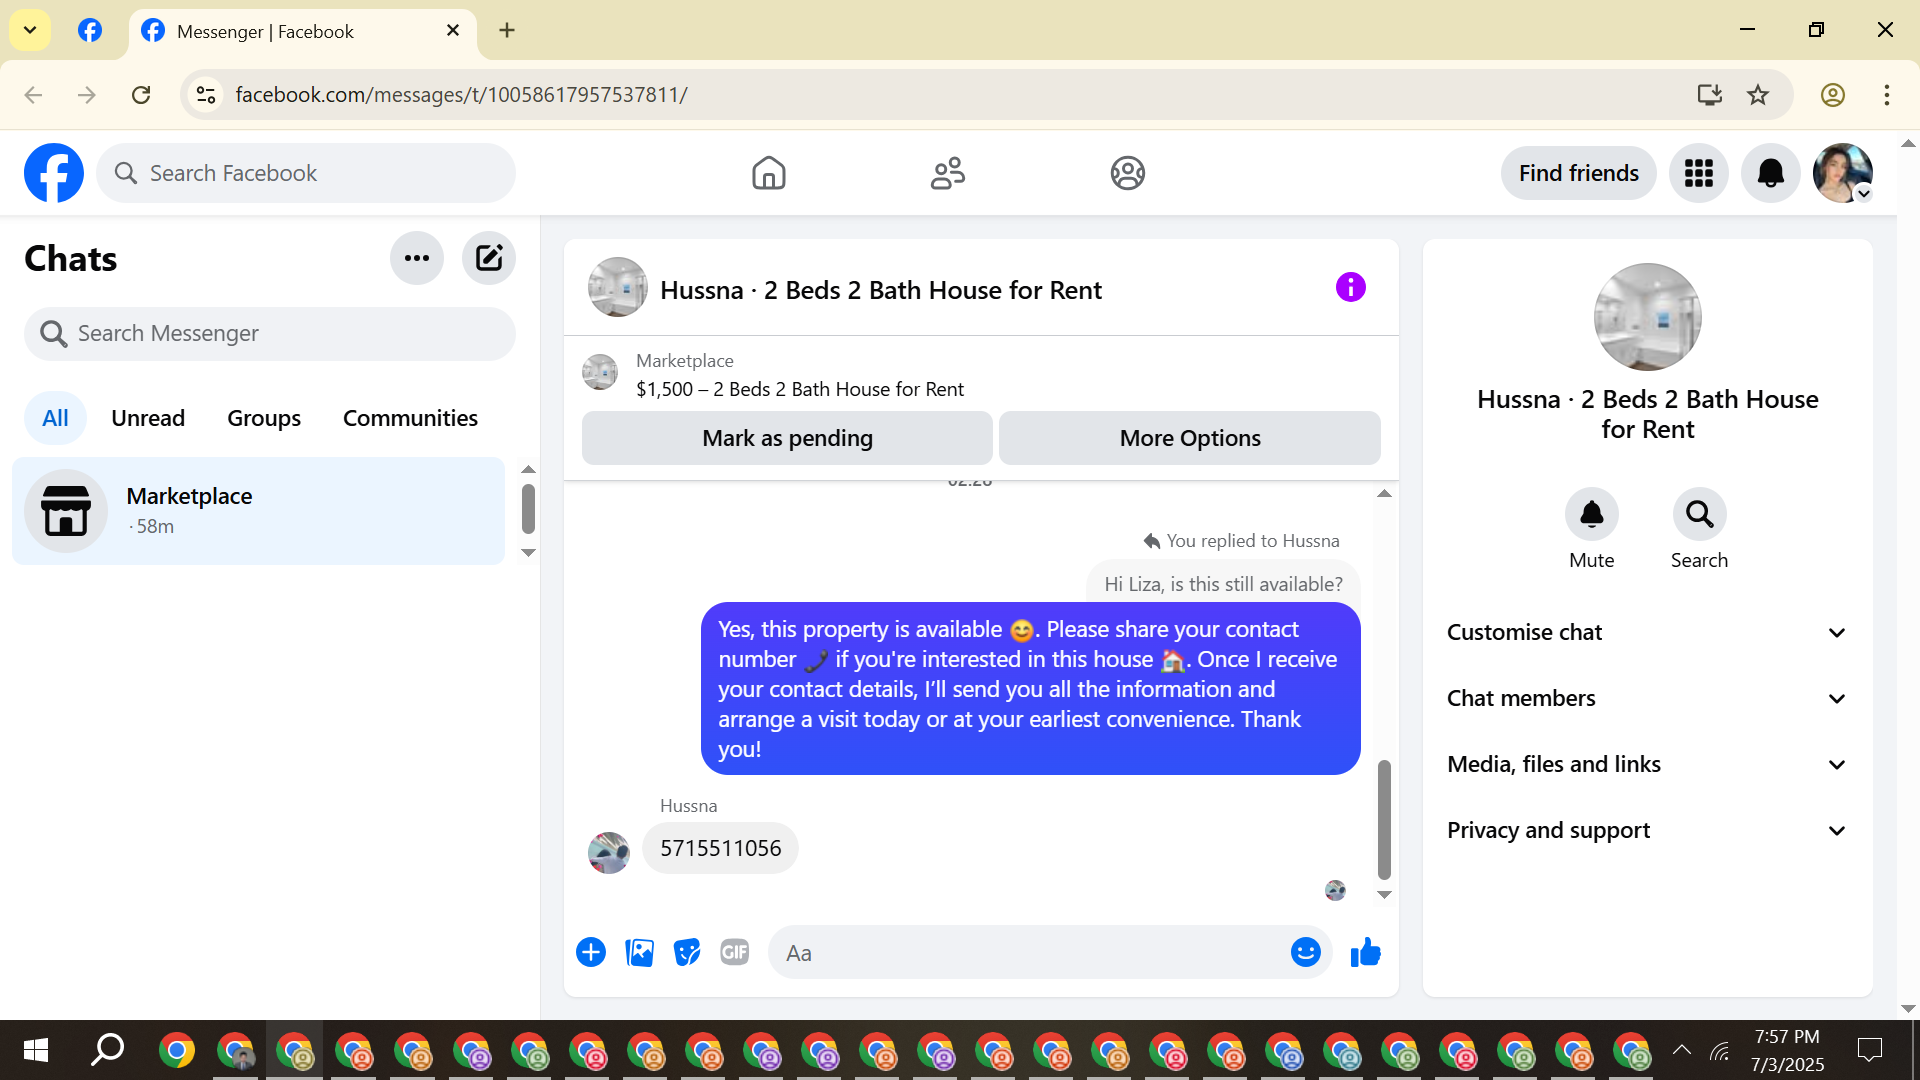Click the More Options button
The width and height of the screenshot is (1920, 1080).
(1189, 438)
